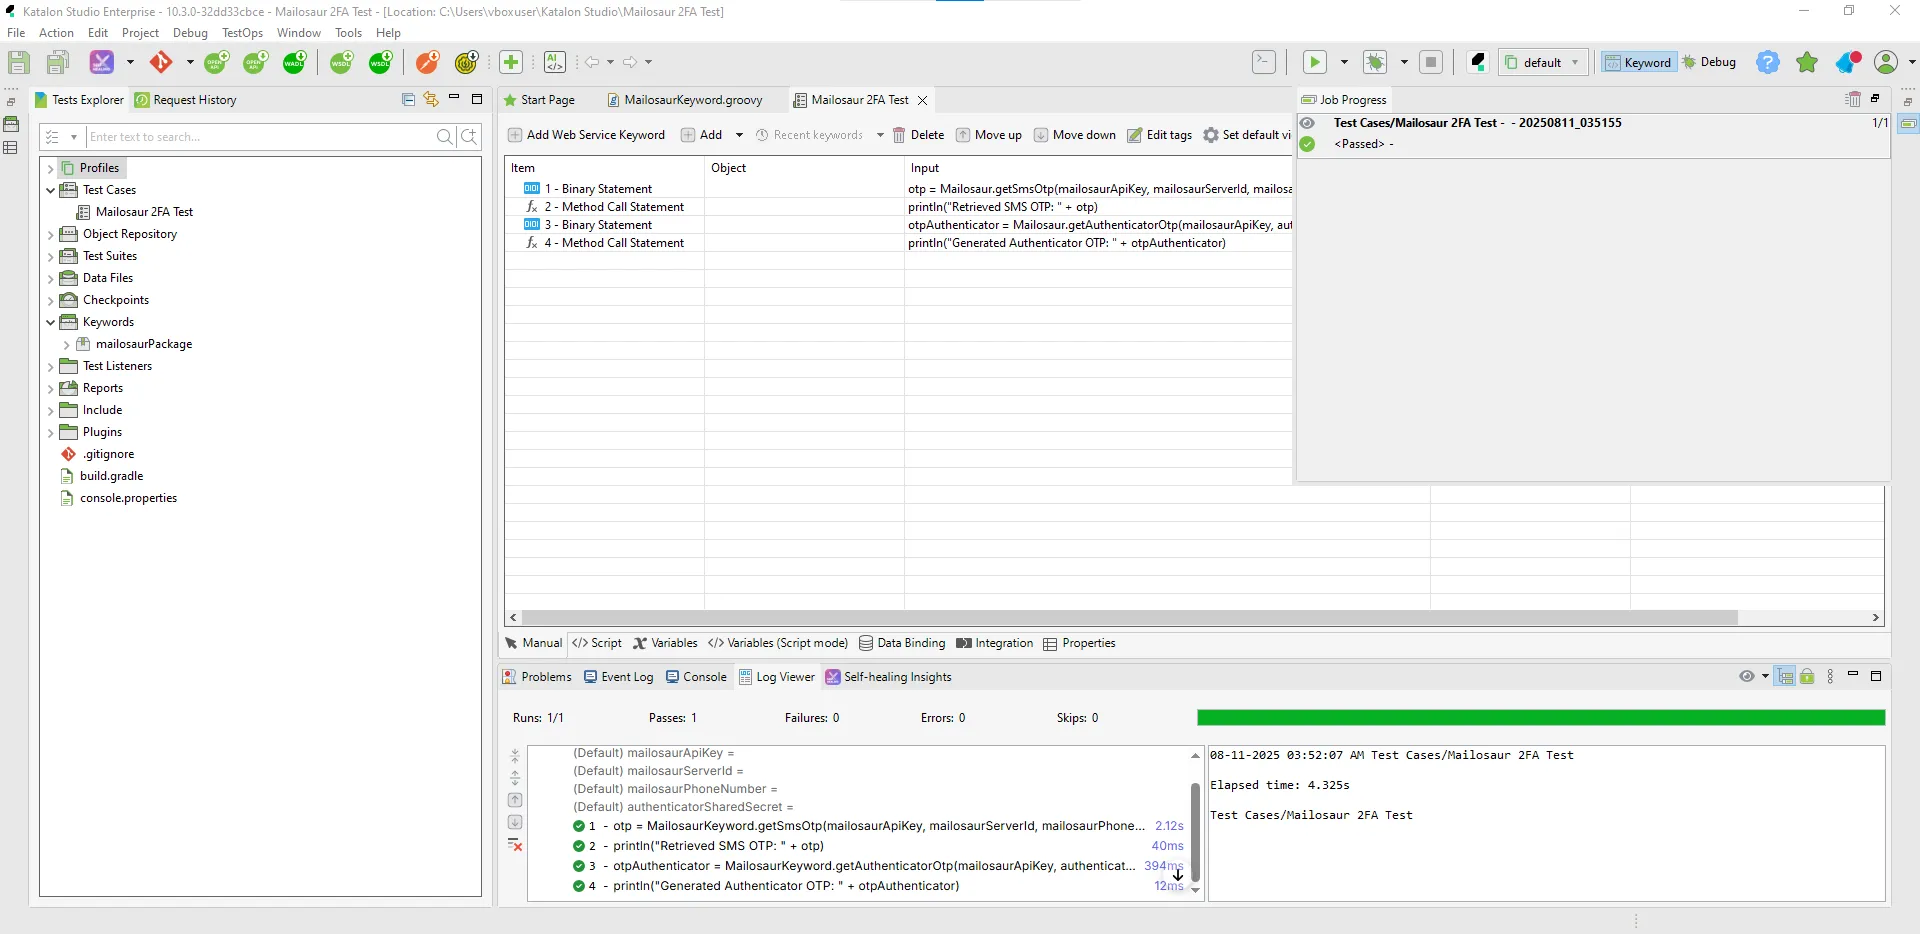Click the WADL import icon
The height and width of the screenshot is (934, 1920).
pos(293,62)
